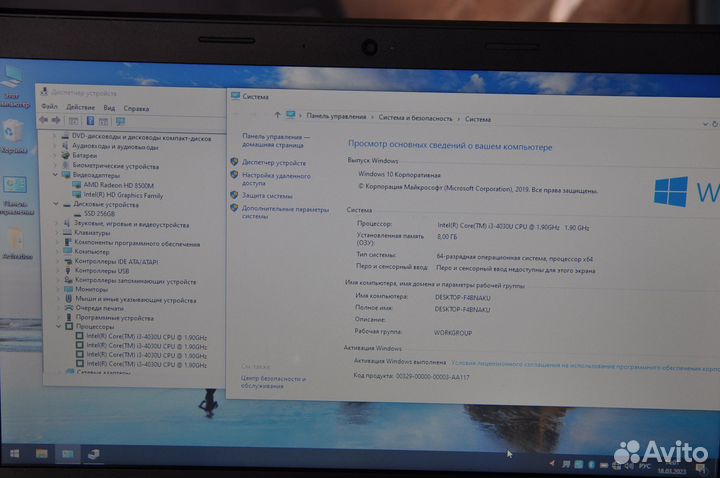Click the computer icon in System breadcrumb

[291, 115]
